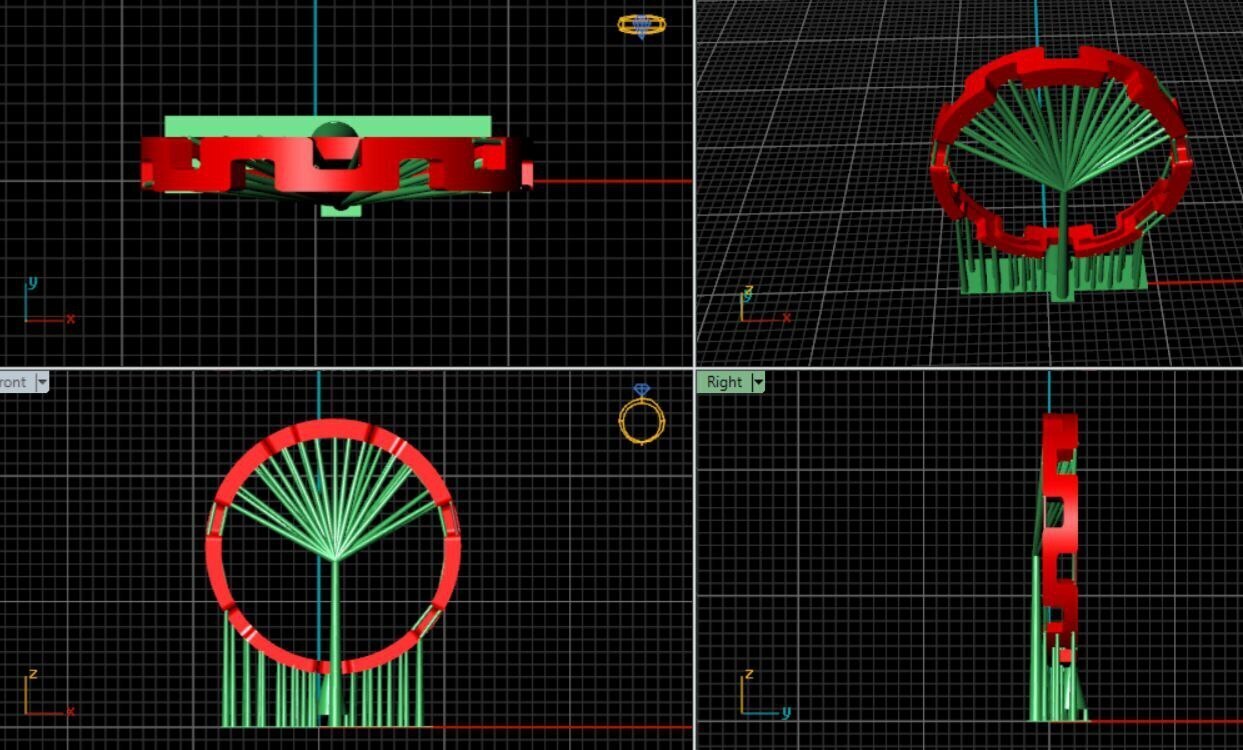Image resolution: width=1243 pixels, height=750 pixels.
Task: Click the XZ axis indicator in the Front viewport
Action: 47,696
